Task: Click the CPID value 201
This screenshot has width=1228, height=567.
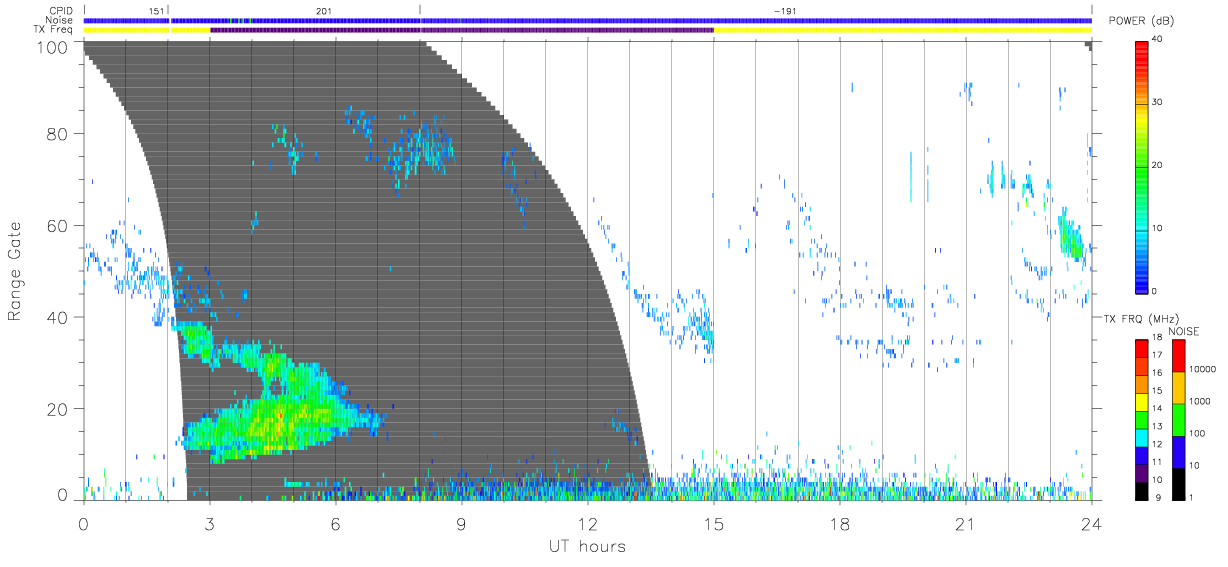Action: pyautogui.click(x=324, y=11)
